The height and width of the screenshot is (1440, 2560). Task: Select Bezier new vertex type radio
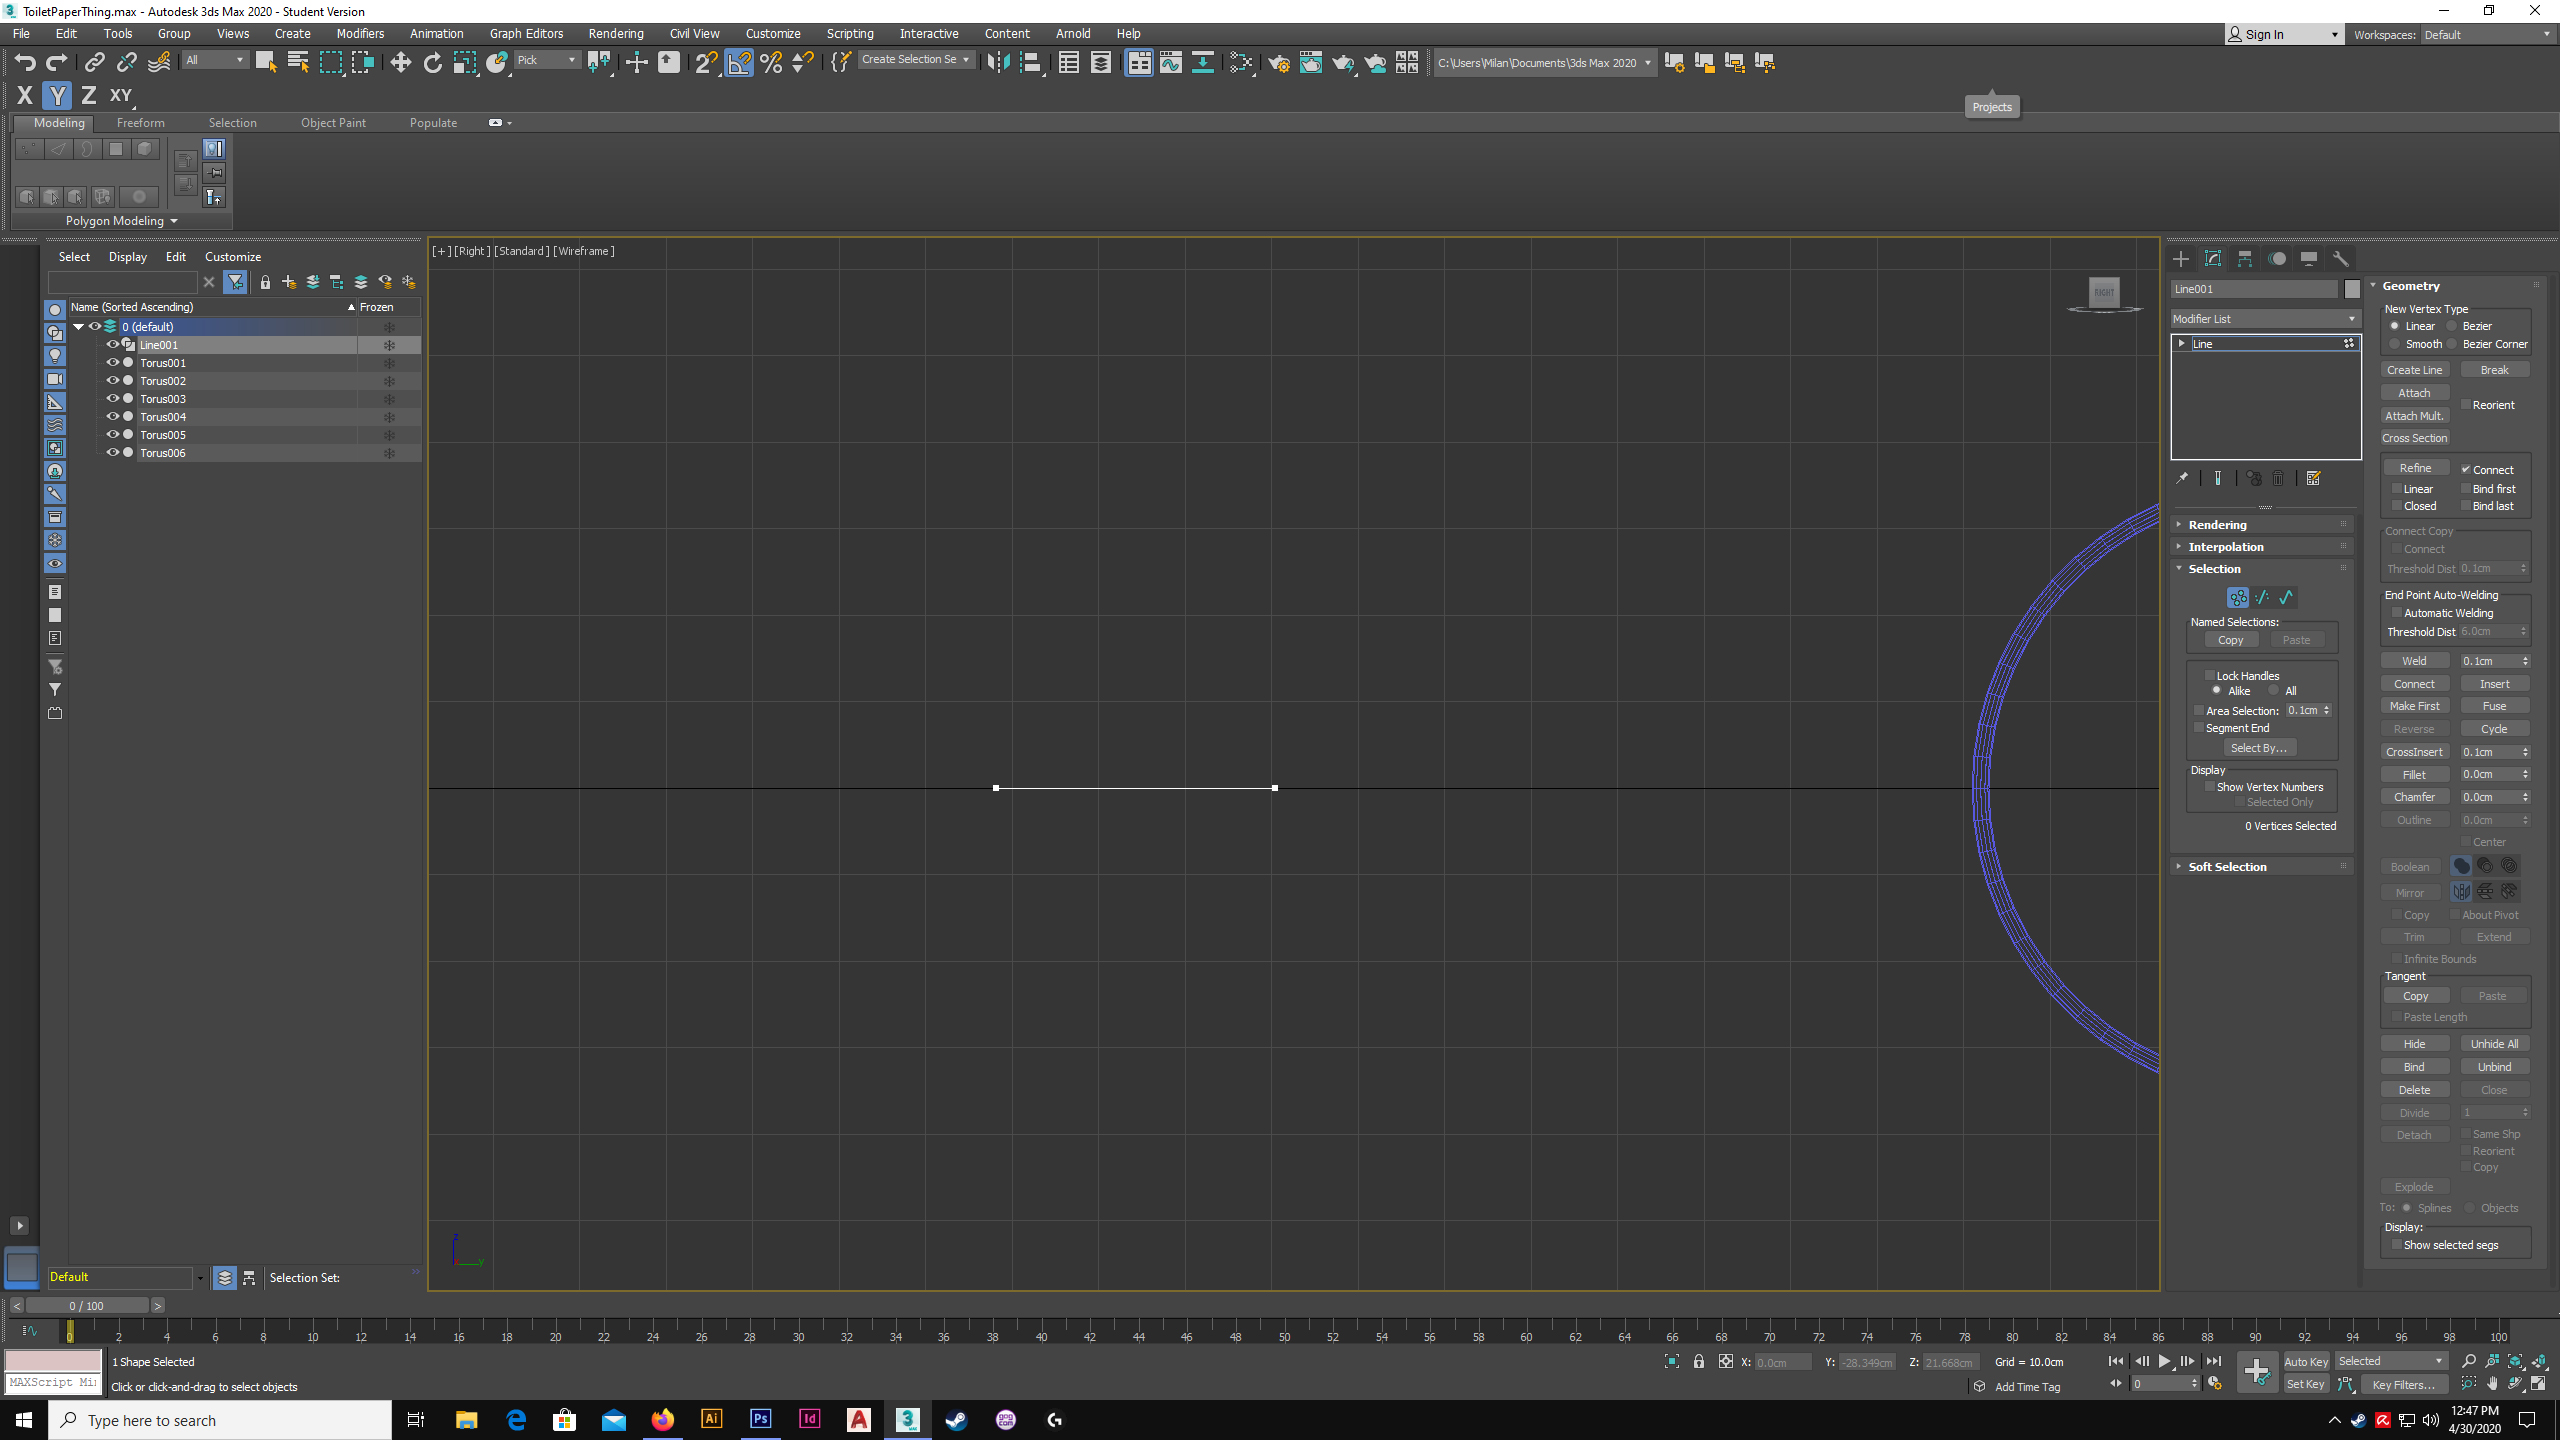2451,326
